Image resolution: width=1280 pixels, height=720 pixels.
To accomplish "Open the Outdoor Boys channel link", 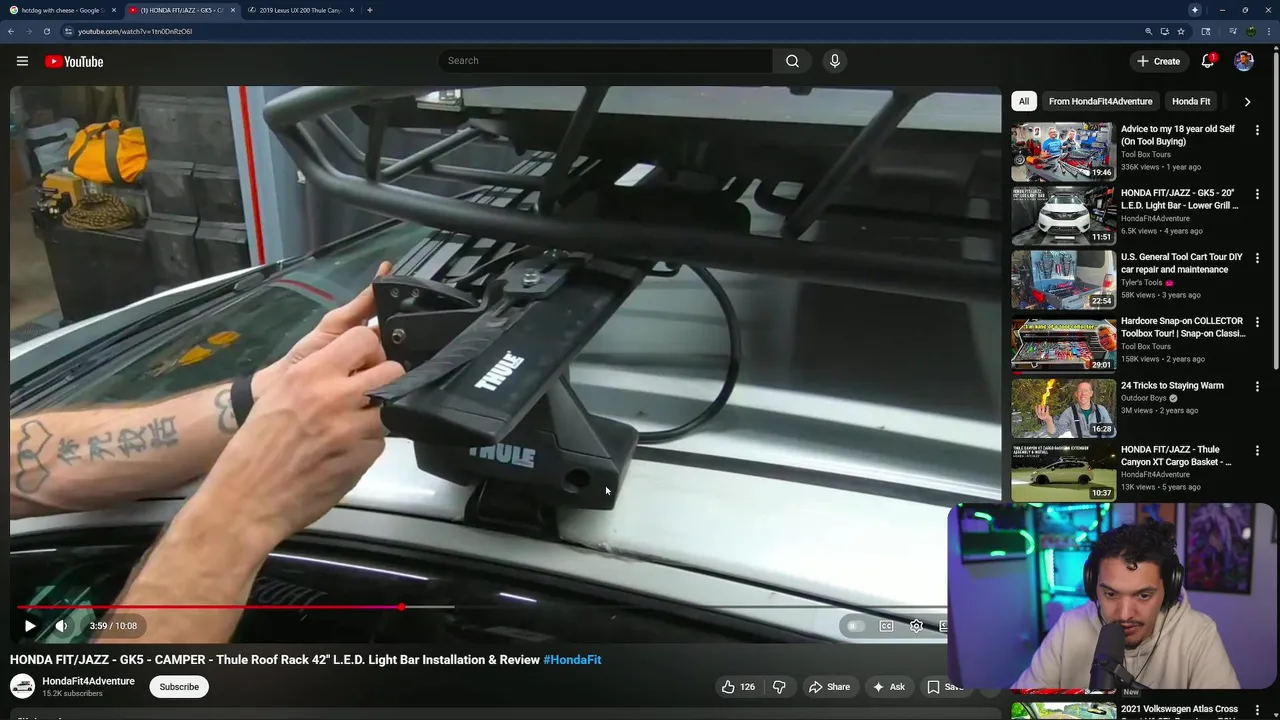I will coord(1144,398).
